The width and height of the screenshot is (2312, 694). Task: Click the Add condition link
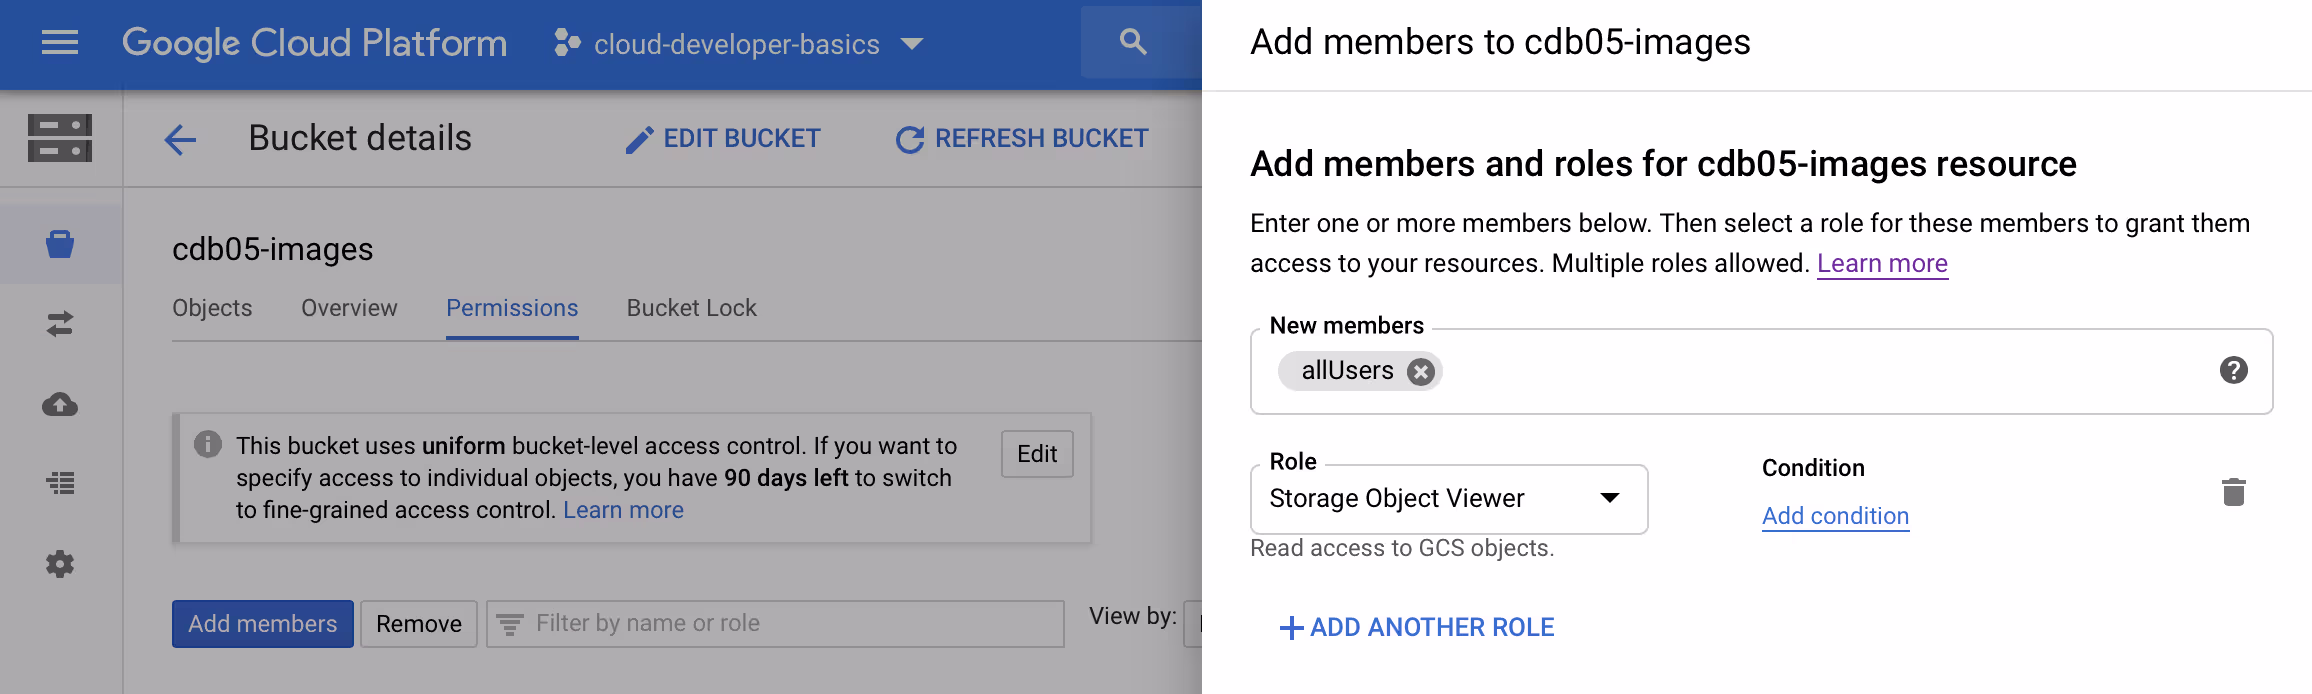click(1835, 516)
